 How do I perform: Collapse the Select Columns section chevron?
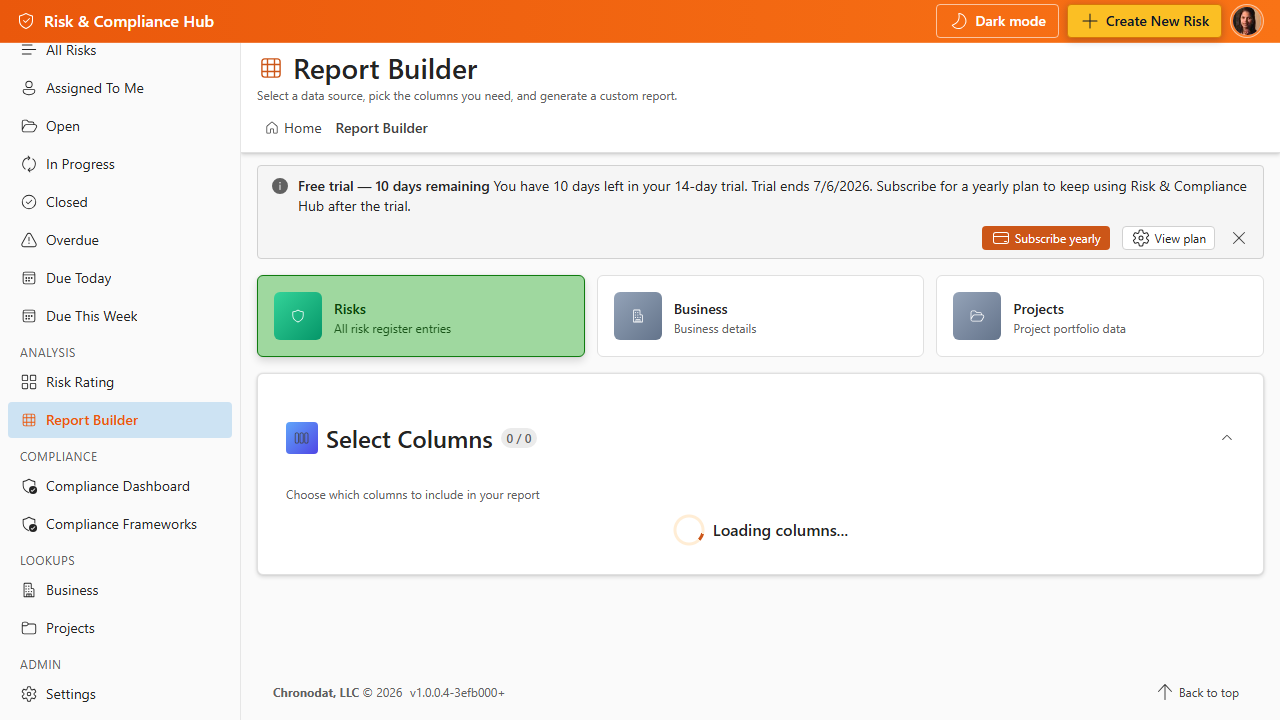pos(1227,438)
